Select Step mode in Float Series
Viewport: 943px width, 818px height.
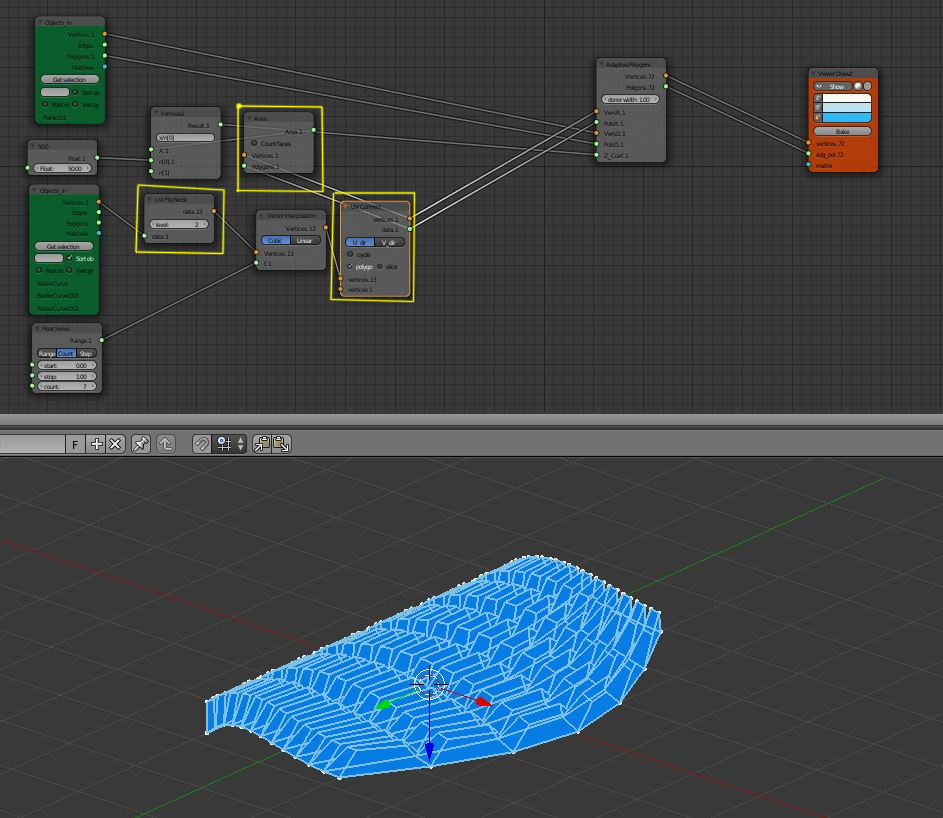(x=86, y=354)
